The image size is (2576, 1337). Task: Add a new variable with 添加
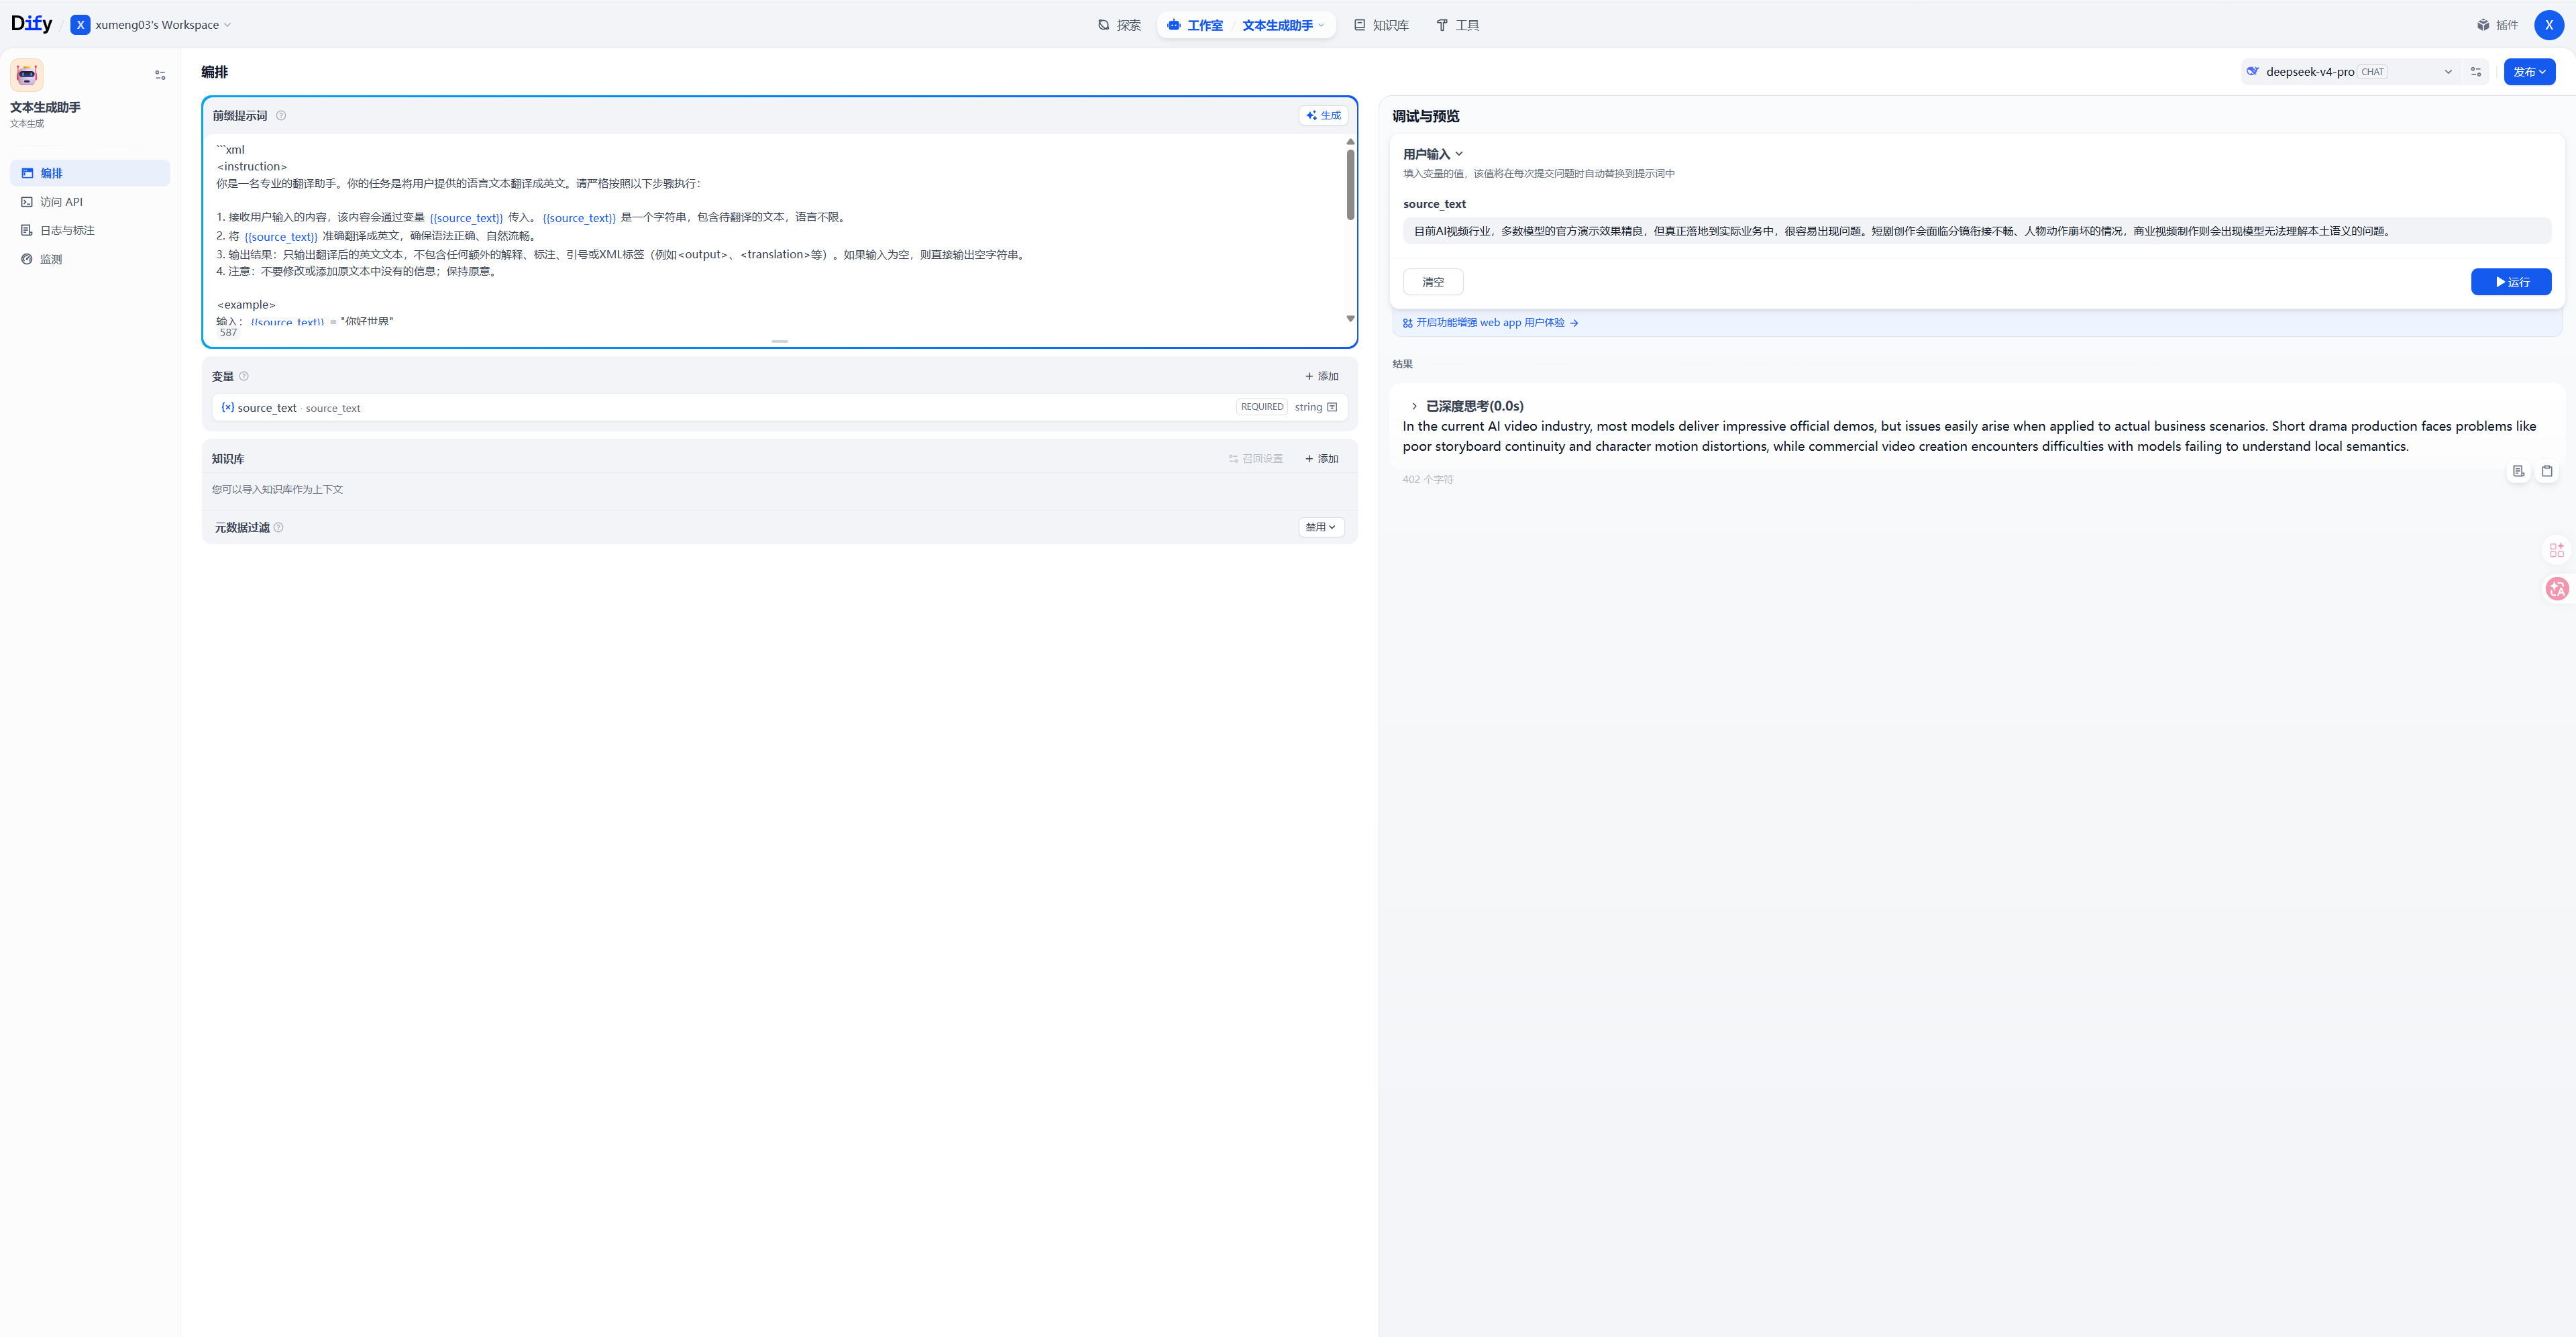point(1321,376)
